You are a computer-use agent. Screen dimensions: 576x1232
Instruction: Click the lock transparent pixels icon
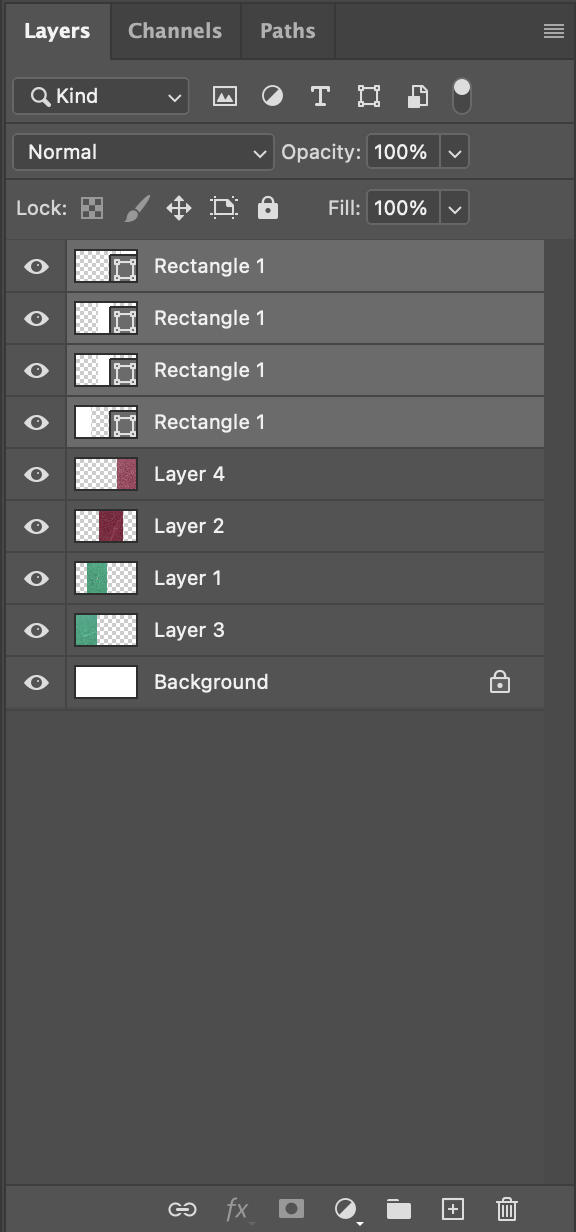[92, 208]
